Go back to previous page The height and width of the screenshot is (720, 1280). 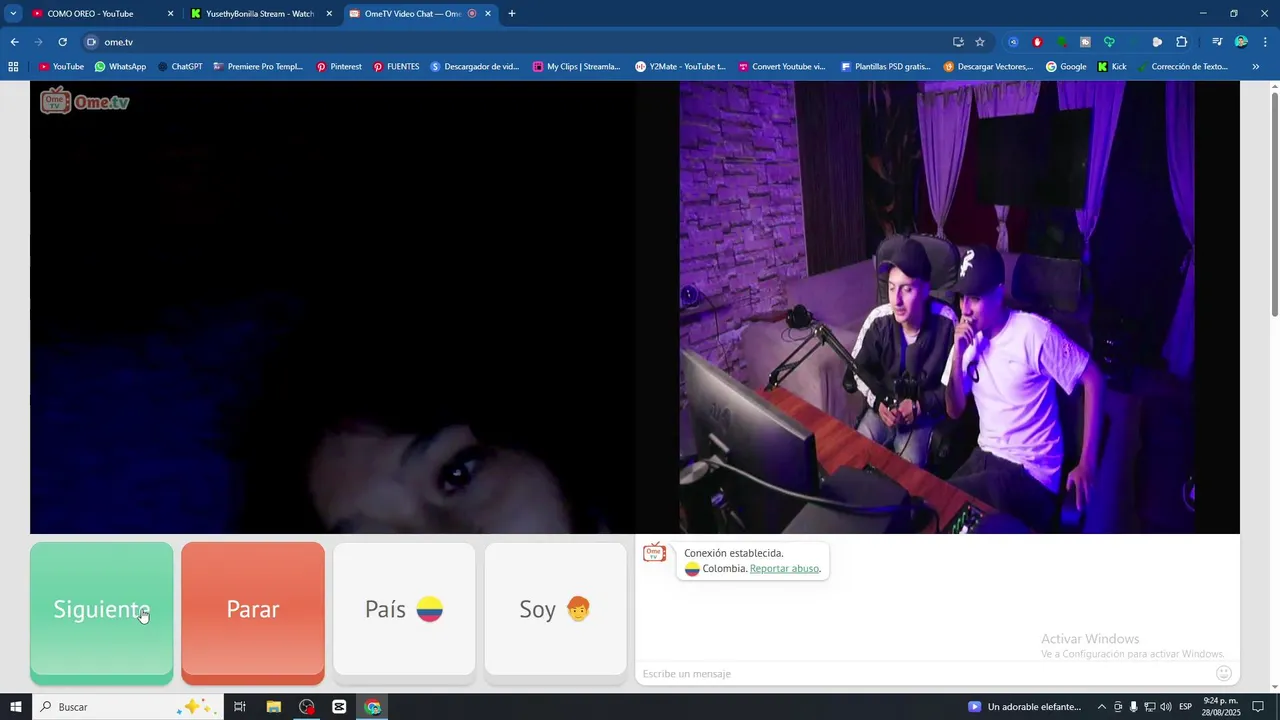(x=14, y=42)
